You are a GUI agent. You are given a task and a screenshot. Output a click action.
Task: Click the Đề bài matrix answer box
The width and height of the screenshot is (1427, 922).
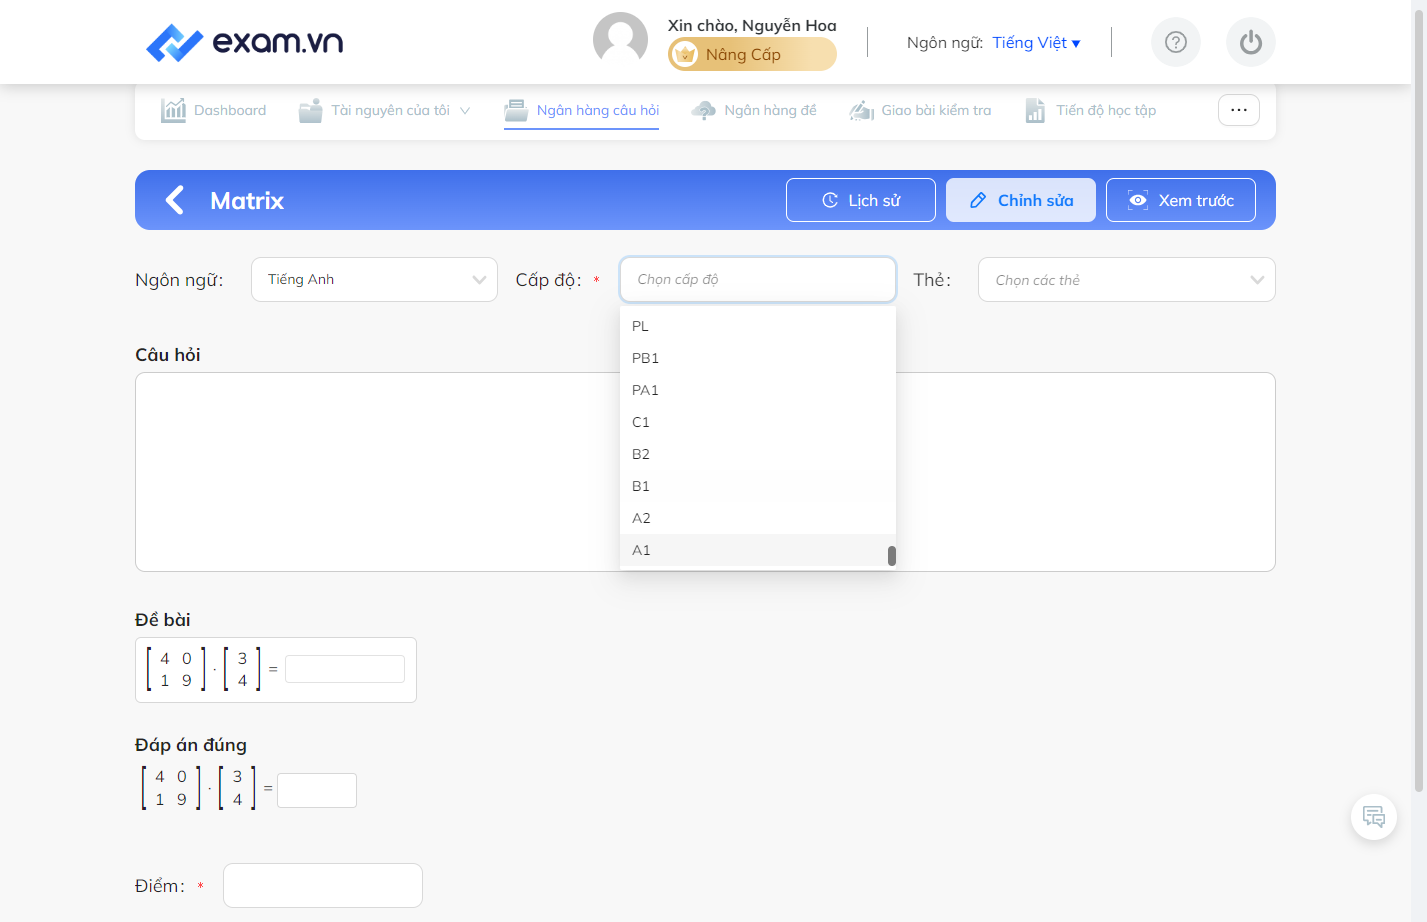345,669
